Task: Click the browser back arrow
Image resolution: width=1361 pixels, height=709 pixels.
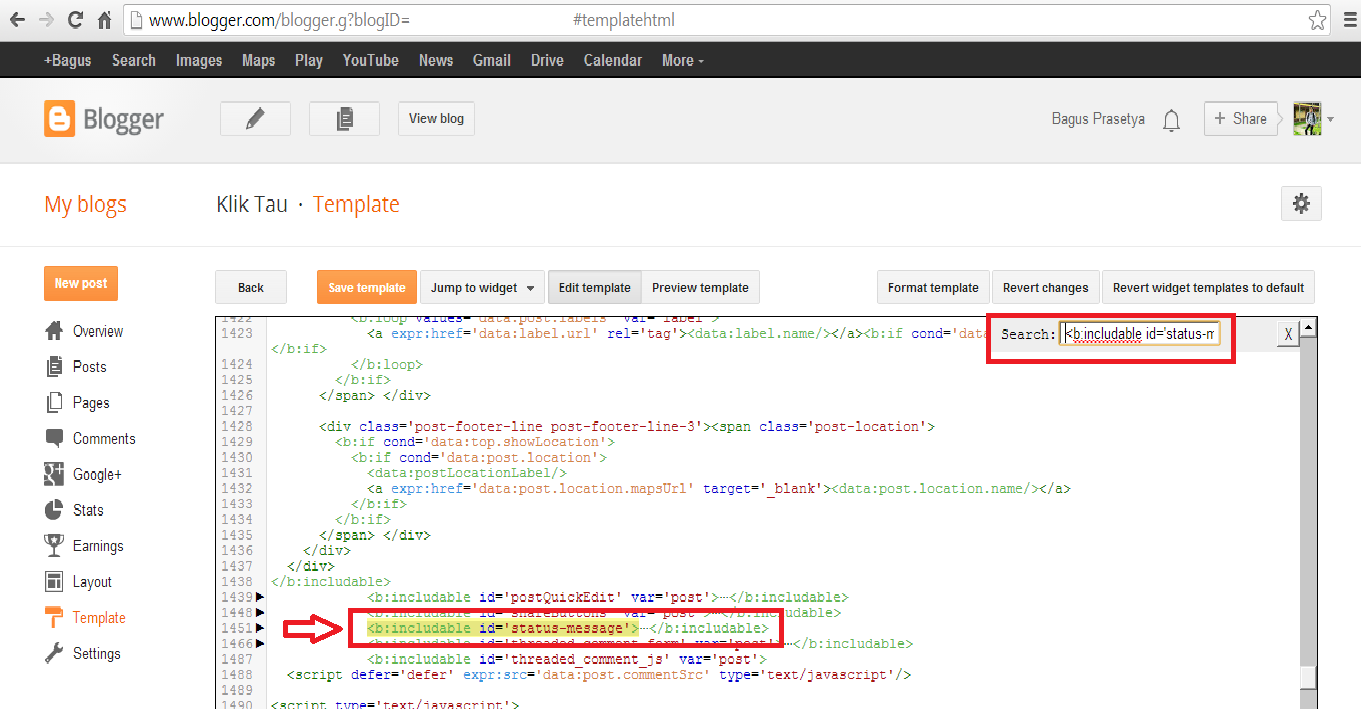Action: click(x=17, y=19)
